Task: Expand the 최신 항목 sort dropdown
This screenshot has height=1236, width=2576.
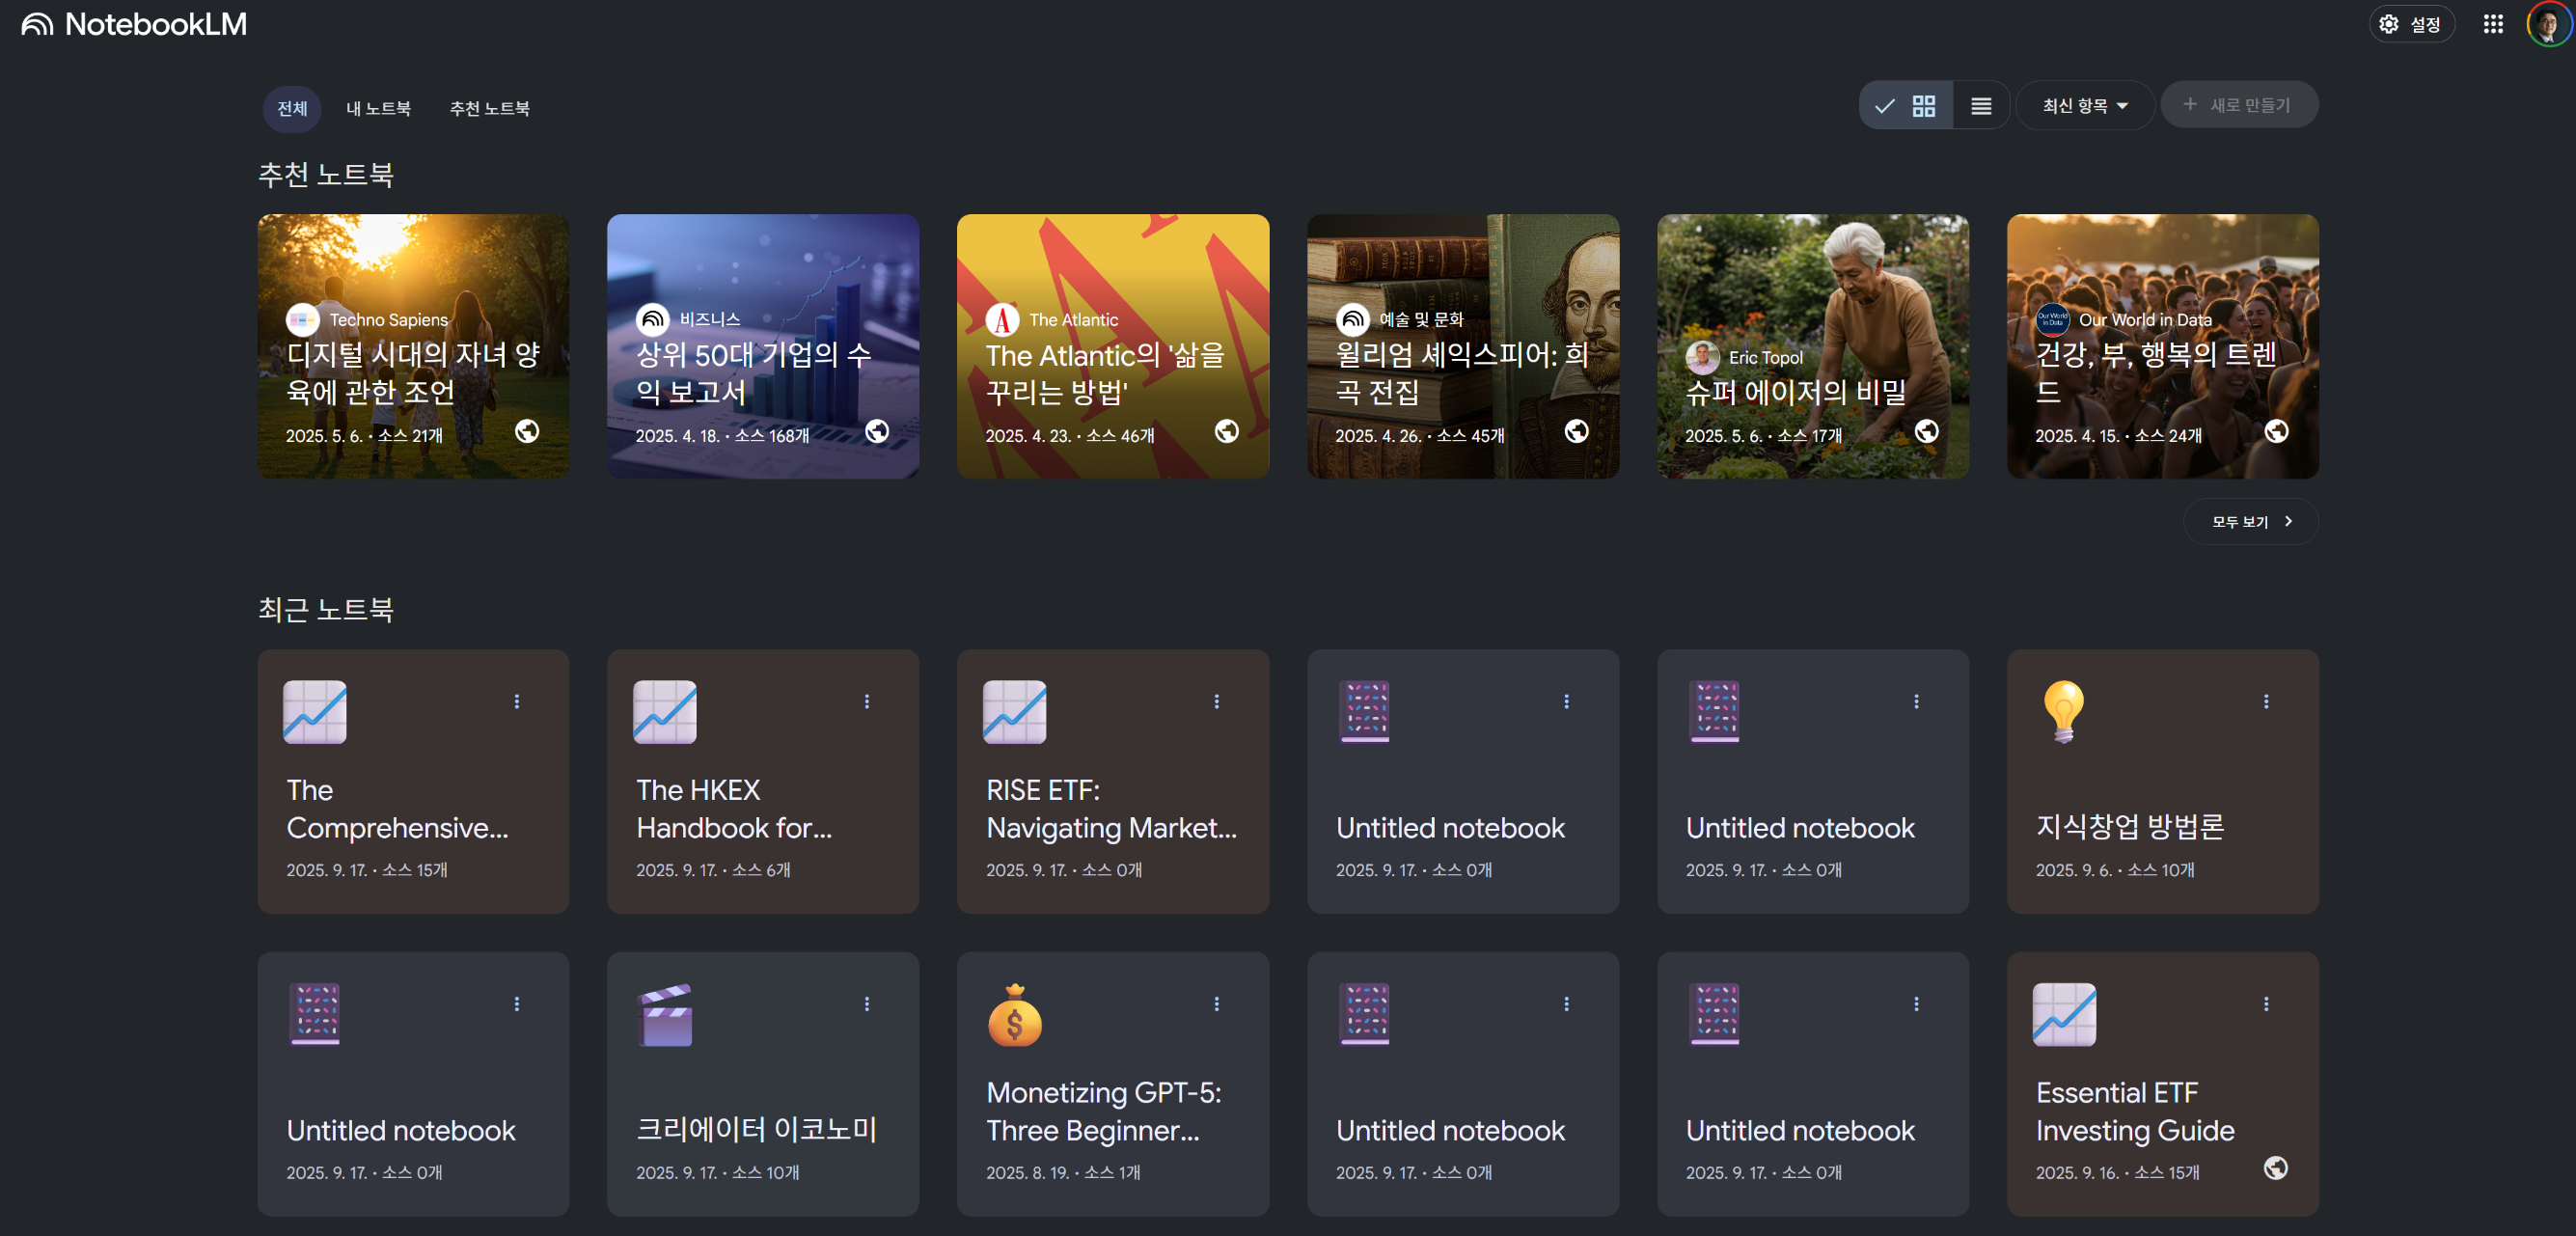Action: coord(2084,106)
